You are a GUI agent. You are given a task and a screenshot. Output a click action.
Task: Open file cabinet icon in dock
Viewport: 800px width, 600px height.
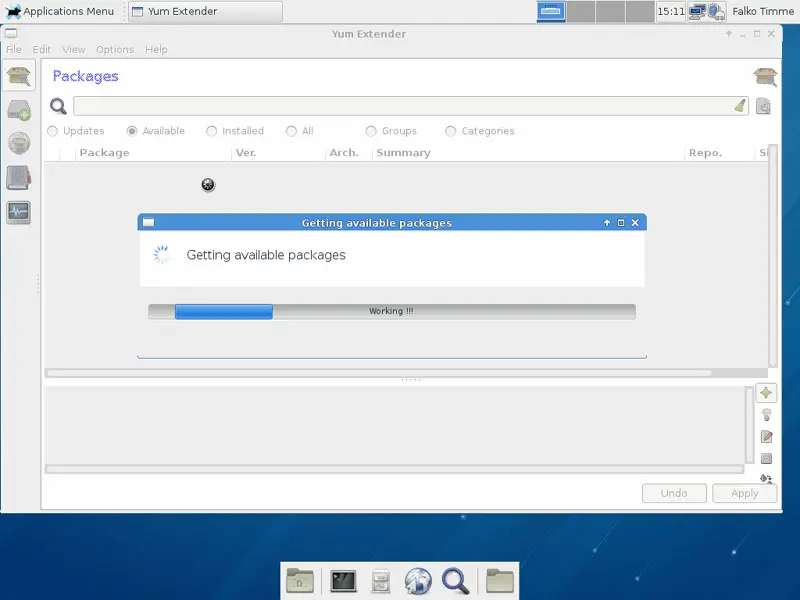point(381,581)
